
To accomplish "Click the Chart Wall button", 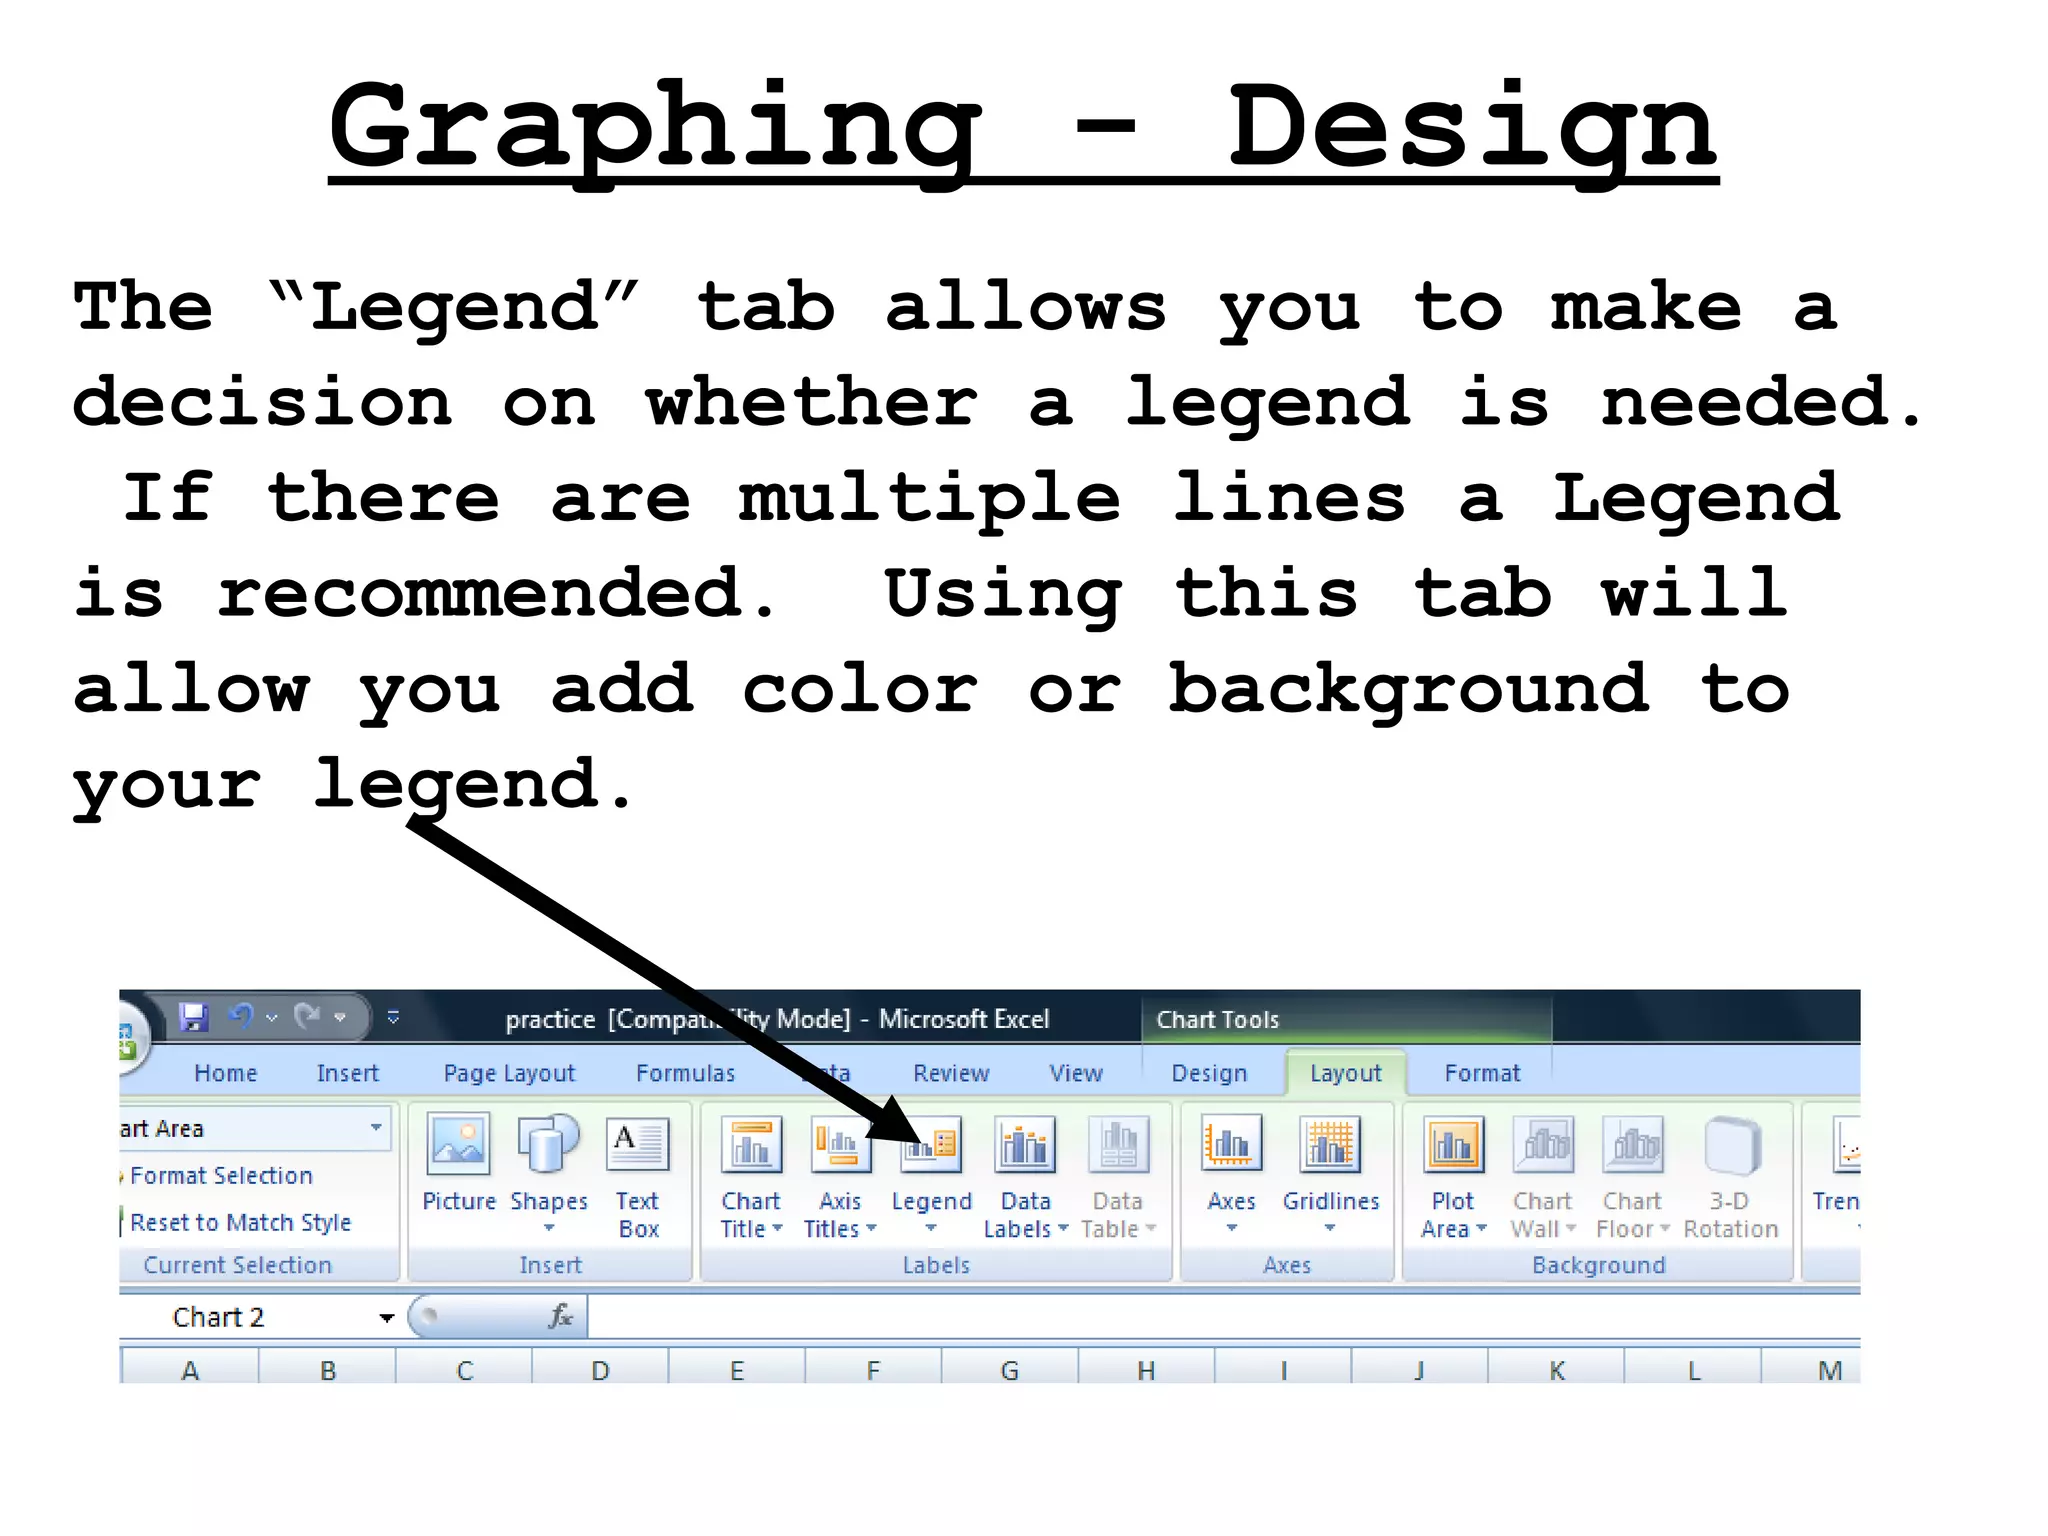I will 1543,1177.
